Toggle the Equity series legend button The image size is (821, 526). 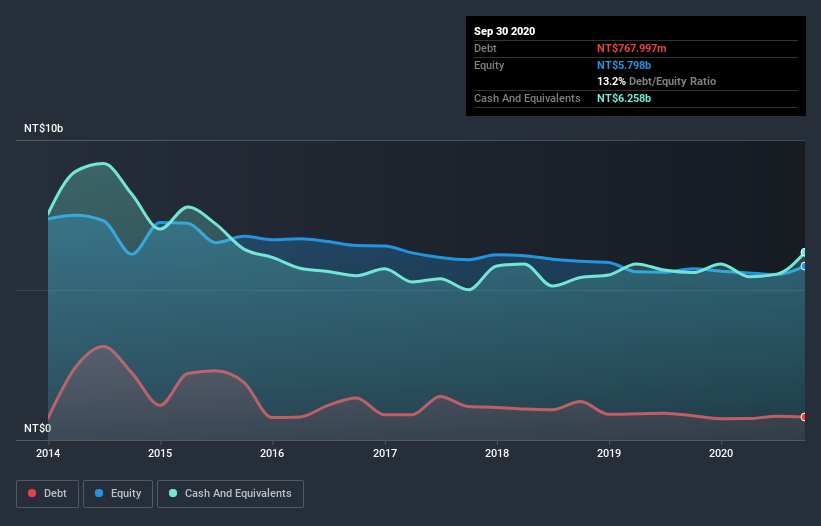118,494
